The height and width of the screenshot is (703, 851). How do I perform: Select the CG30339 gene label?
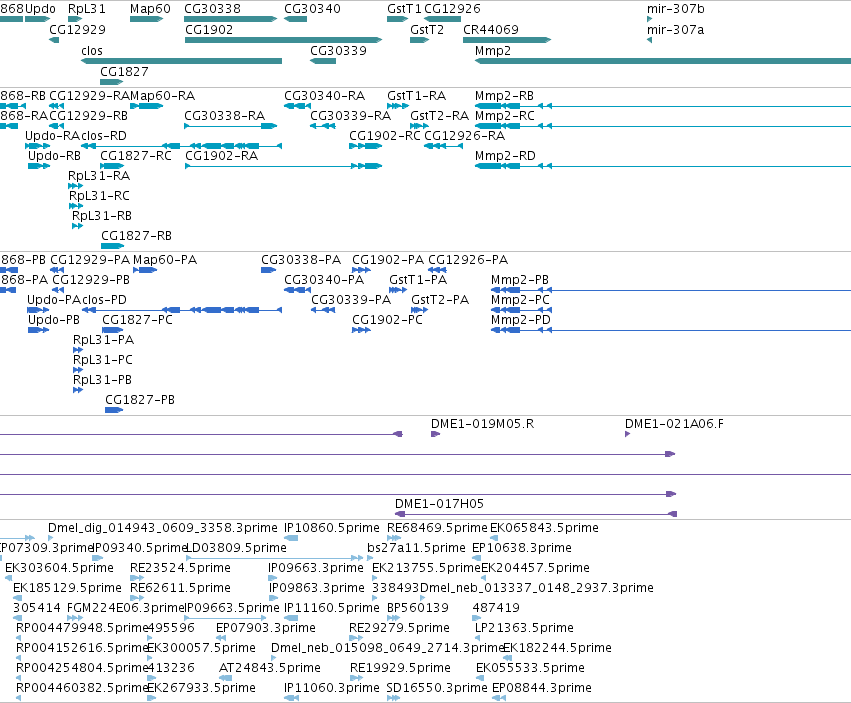coord(338,51)
